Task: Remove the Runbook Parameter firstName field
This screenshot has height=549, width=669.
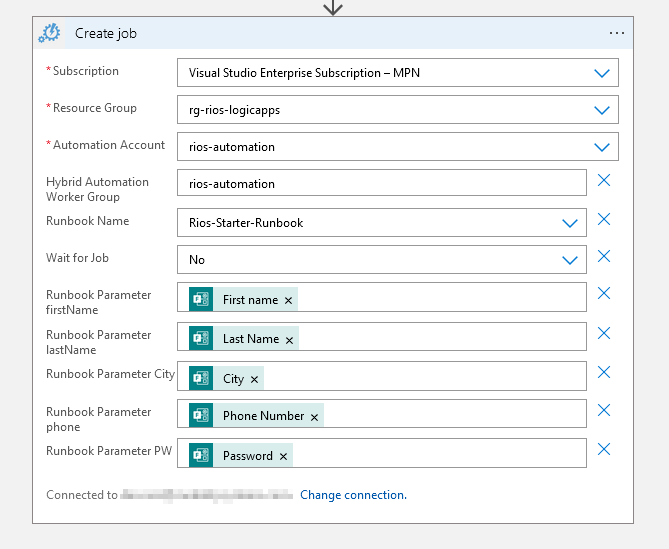Action: point(604,293)
